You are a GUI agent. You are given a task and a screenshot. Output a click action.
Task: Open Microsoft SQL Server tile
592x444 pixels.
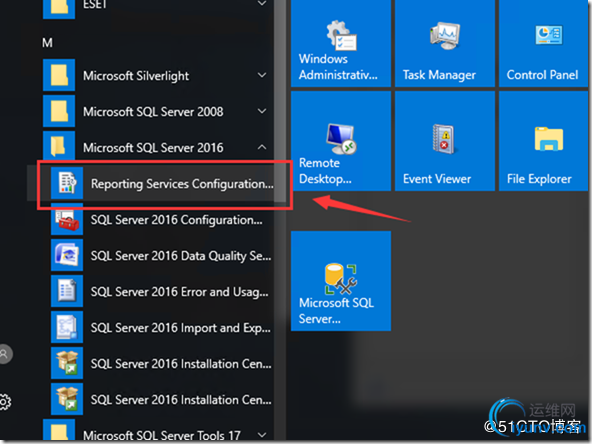click(x=341, y=281)
